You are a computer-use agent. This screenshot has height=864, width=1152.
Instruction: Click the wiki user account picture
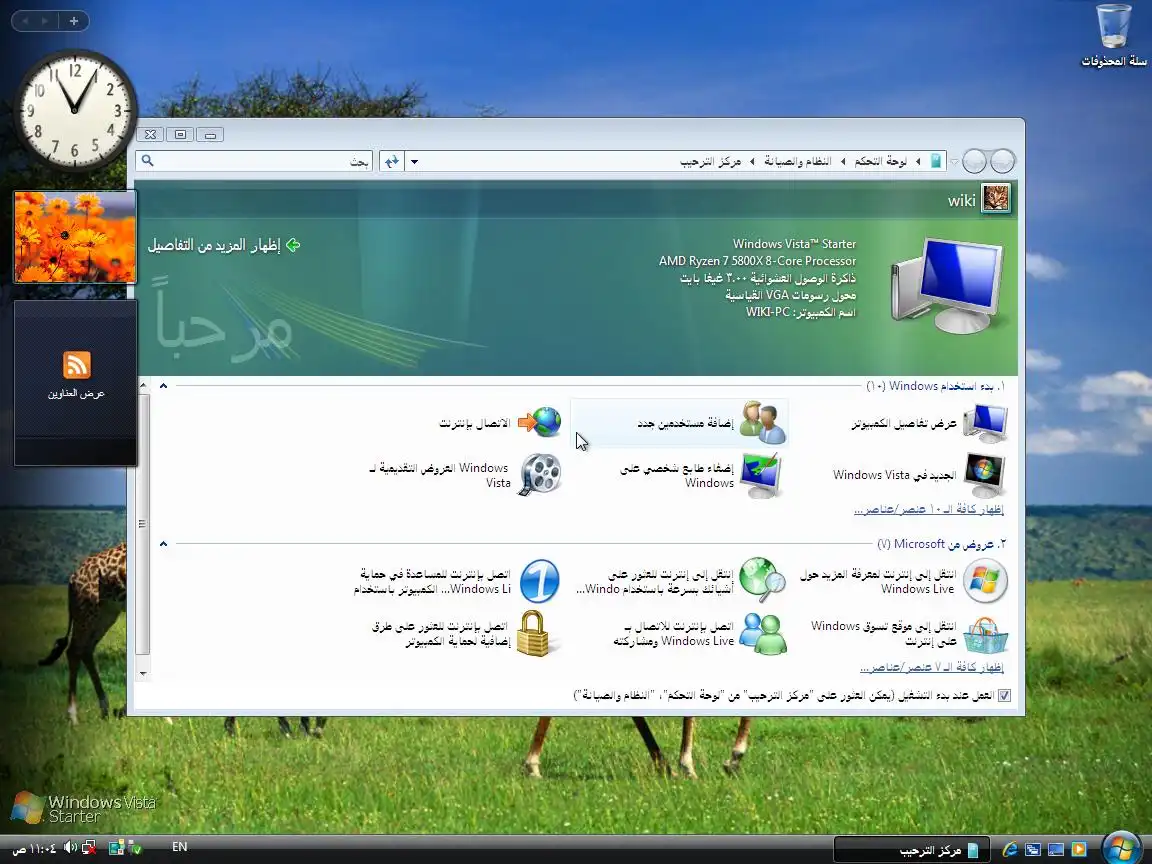coord(996,198)
